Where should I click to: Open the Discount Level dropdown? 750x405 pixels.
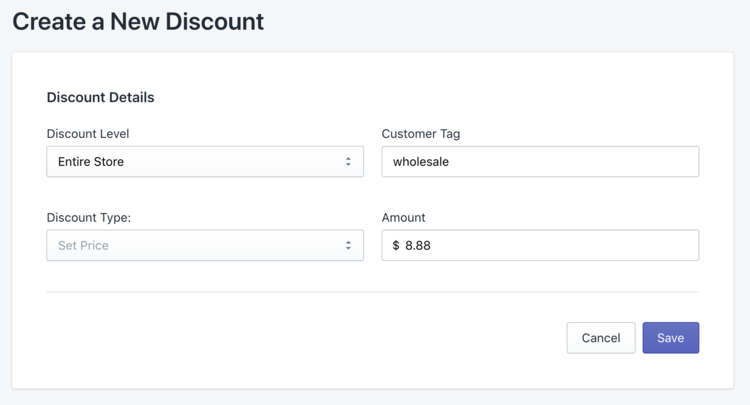204,162
